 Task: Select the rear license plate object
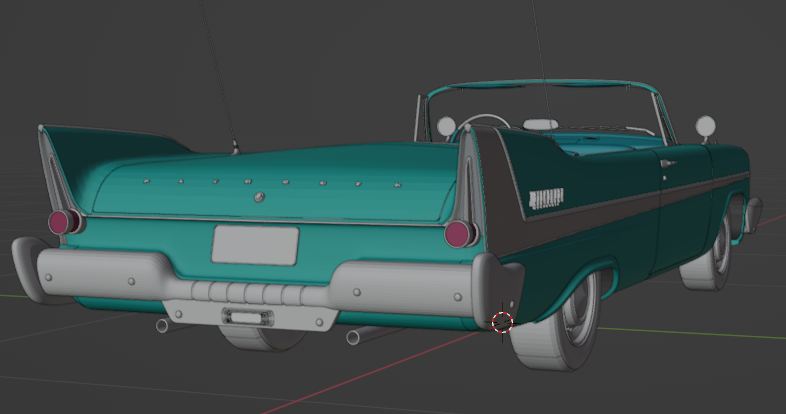tap(255, 245)
